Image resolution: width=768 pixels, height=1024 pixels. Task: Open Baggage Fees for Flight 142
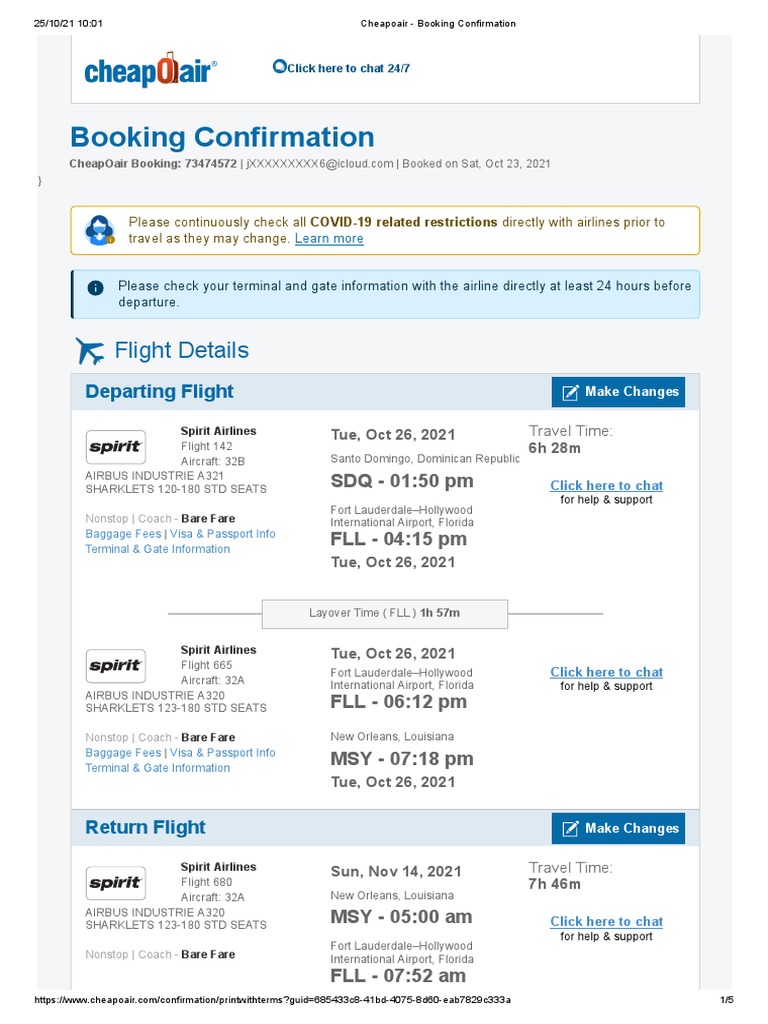(x=123, y=534)
